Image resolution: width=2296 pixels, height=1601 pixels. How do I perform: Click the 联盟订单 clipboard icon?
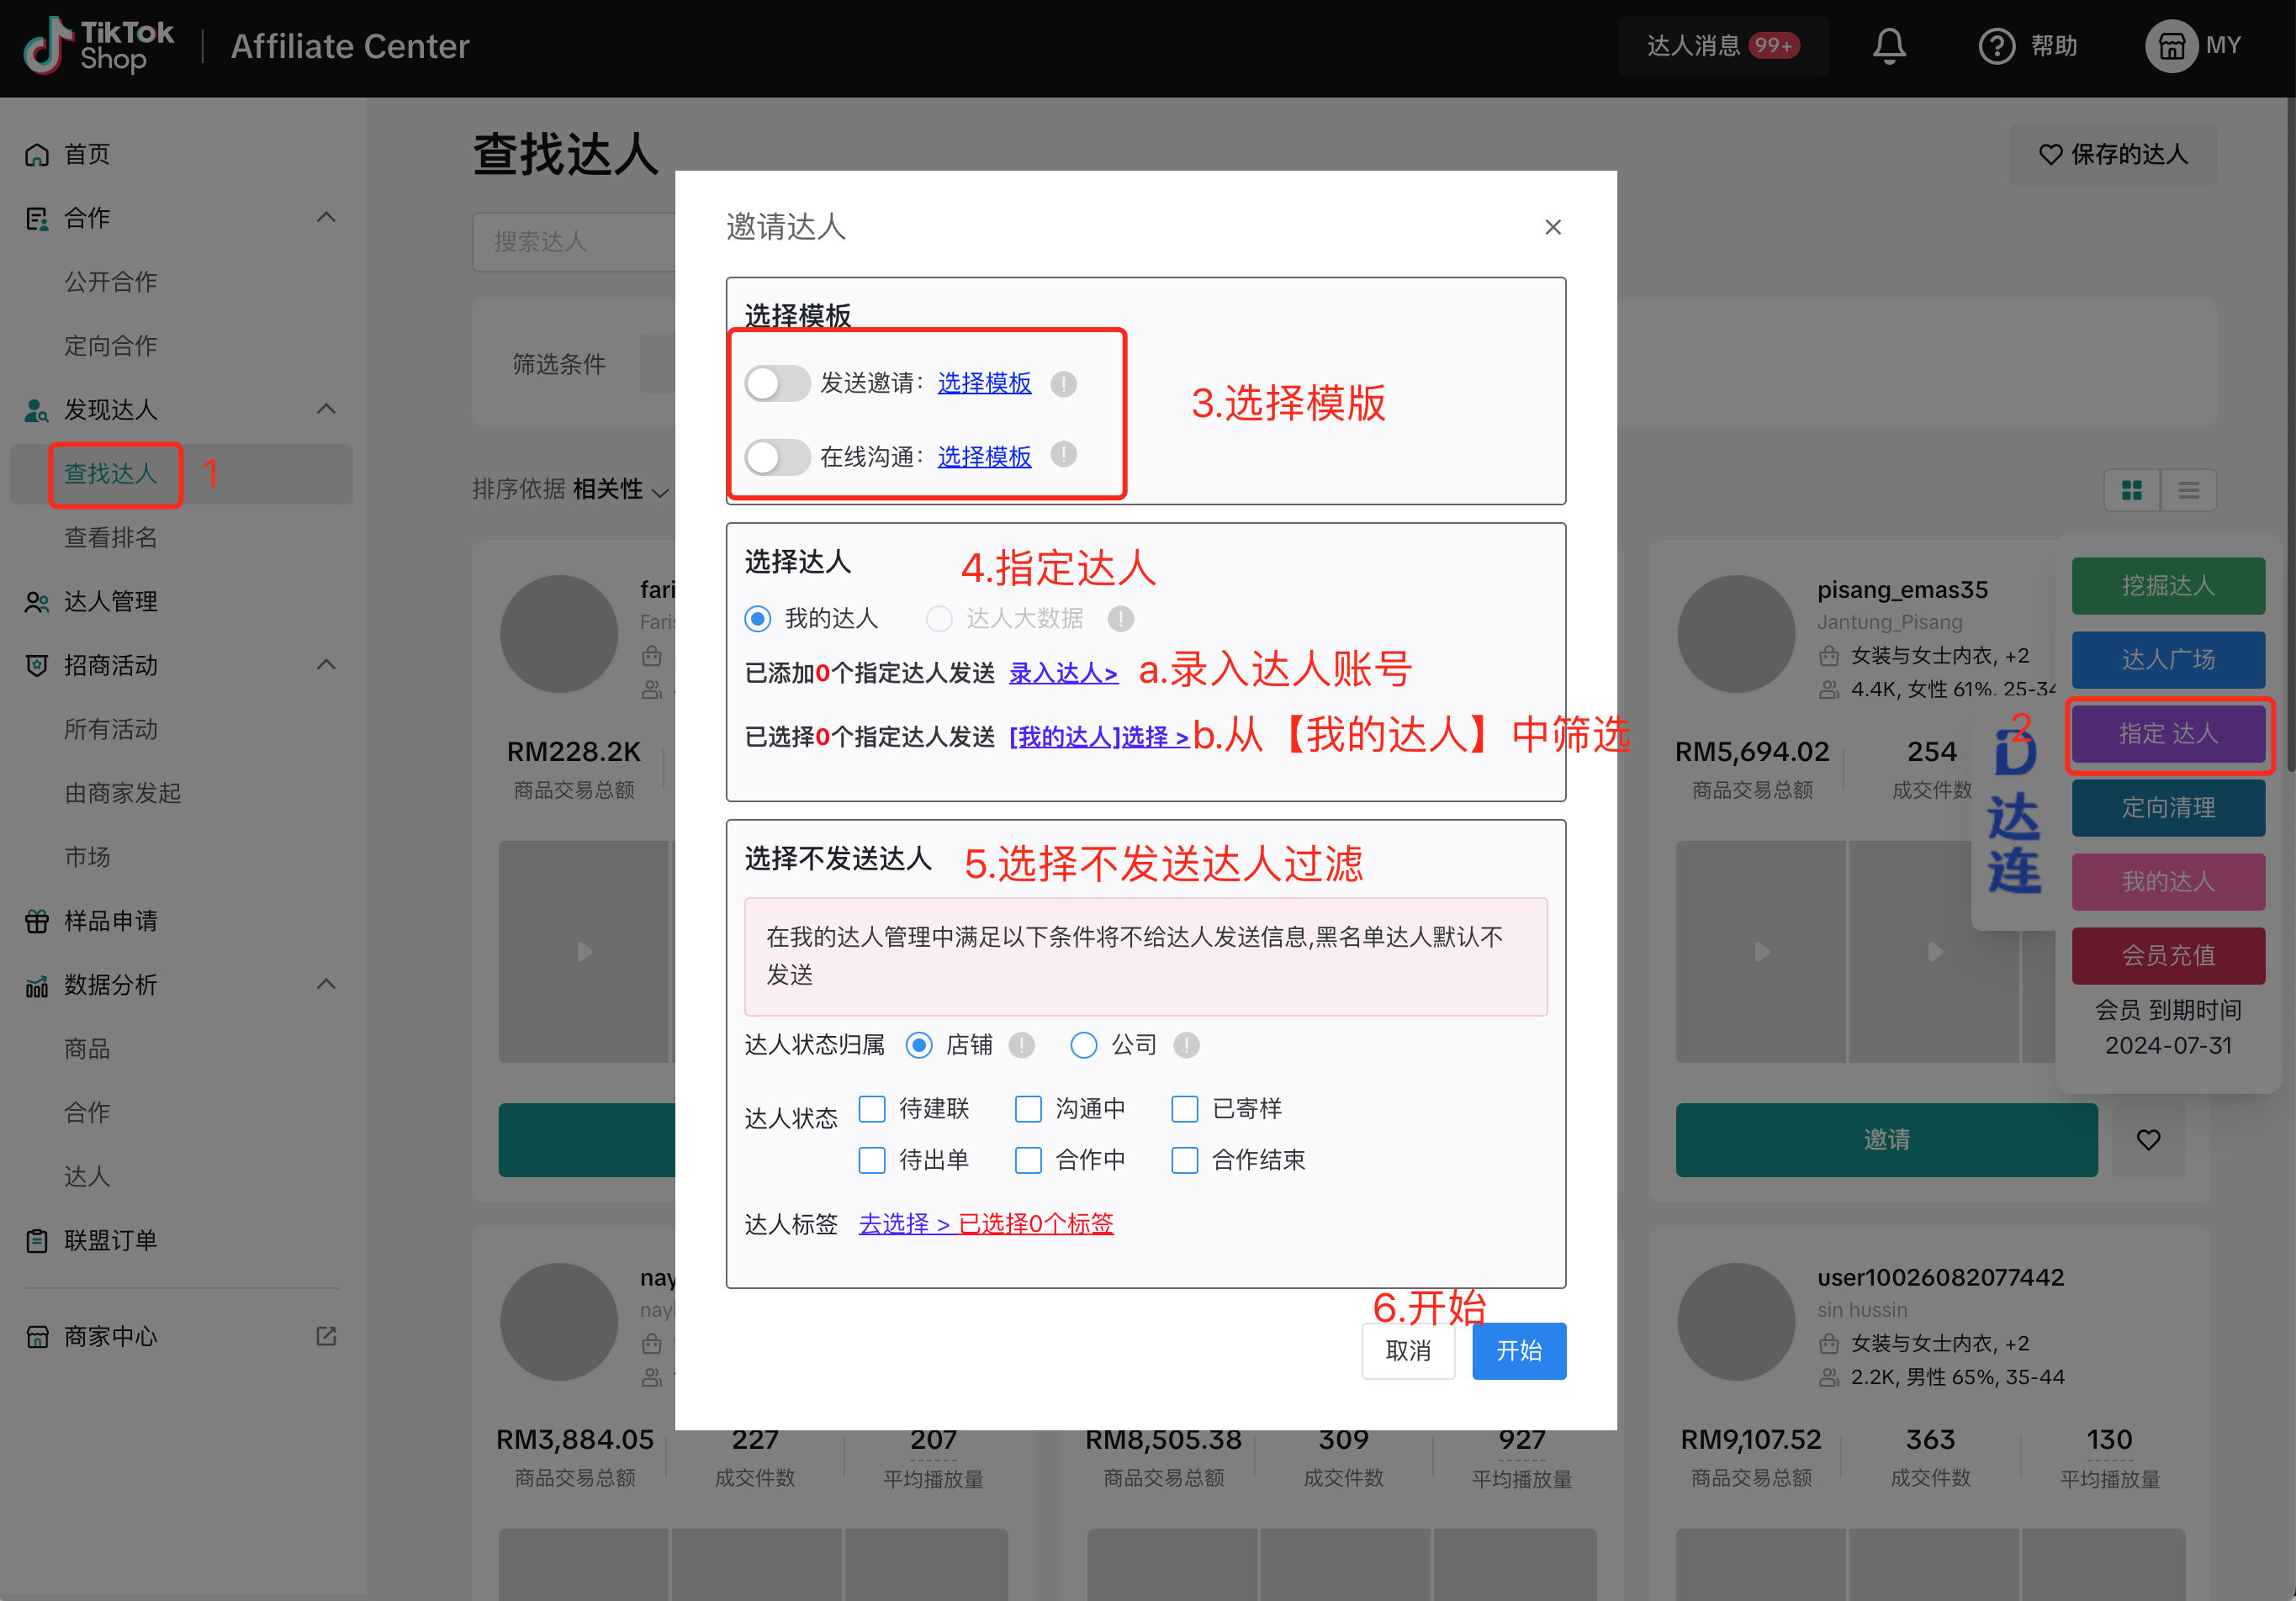37,1241
